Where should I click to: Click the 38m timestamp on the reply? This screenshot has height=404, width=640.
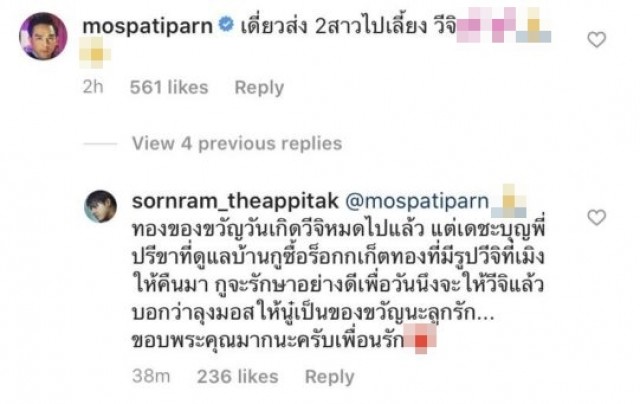[x=151, y=376]
